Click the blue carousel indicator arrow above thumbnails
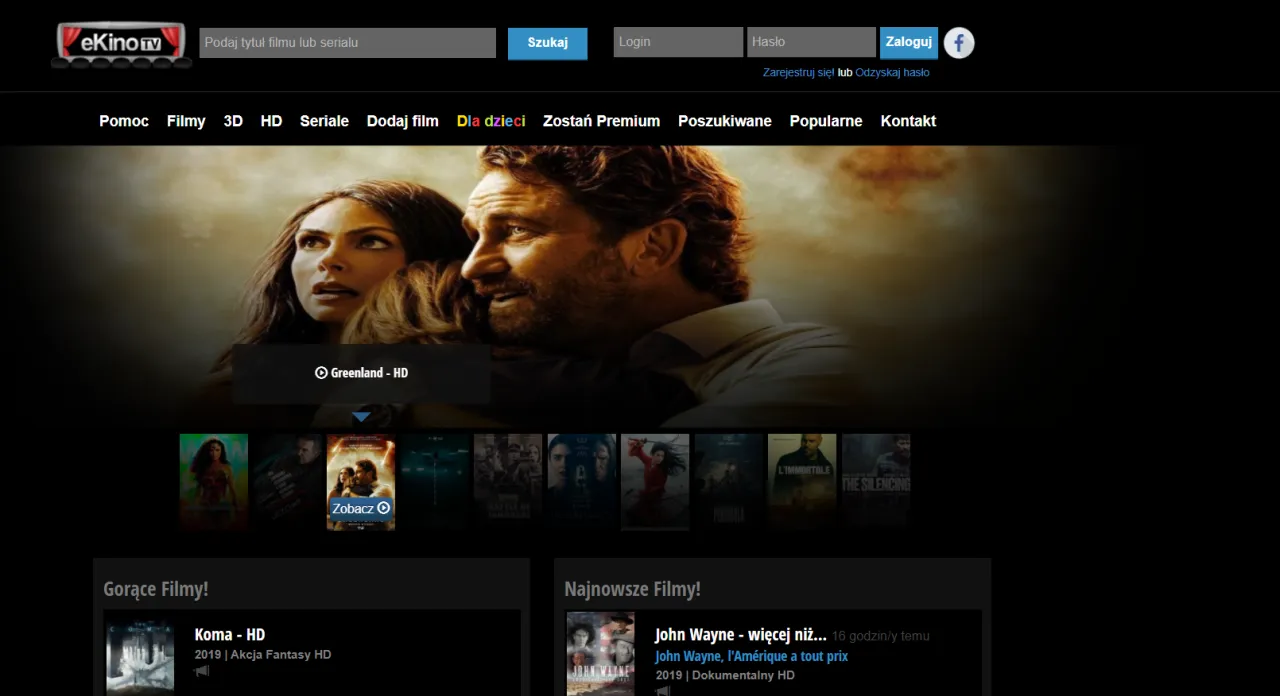This screenshot has height=696, width=1280. 361,417
